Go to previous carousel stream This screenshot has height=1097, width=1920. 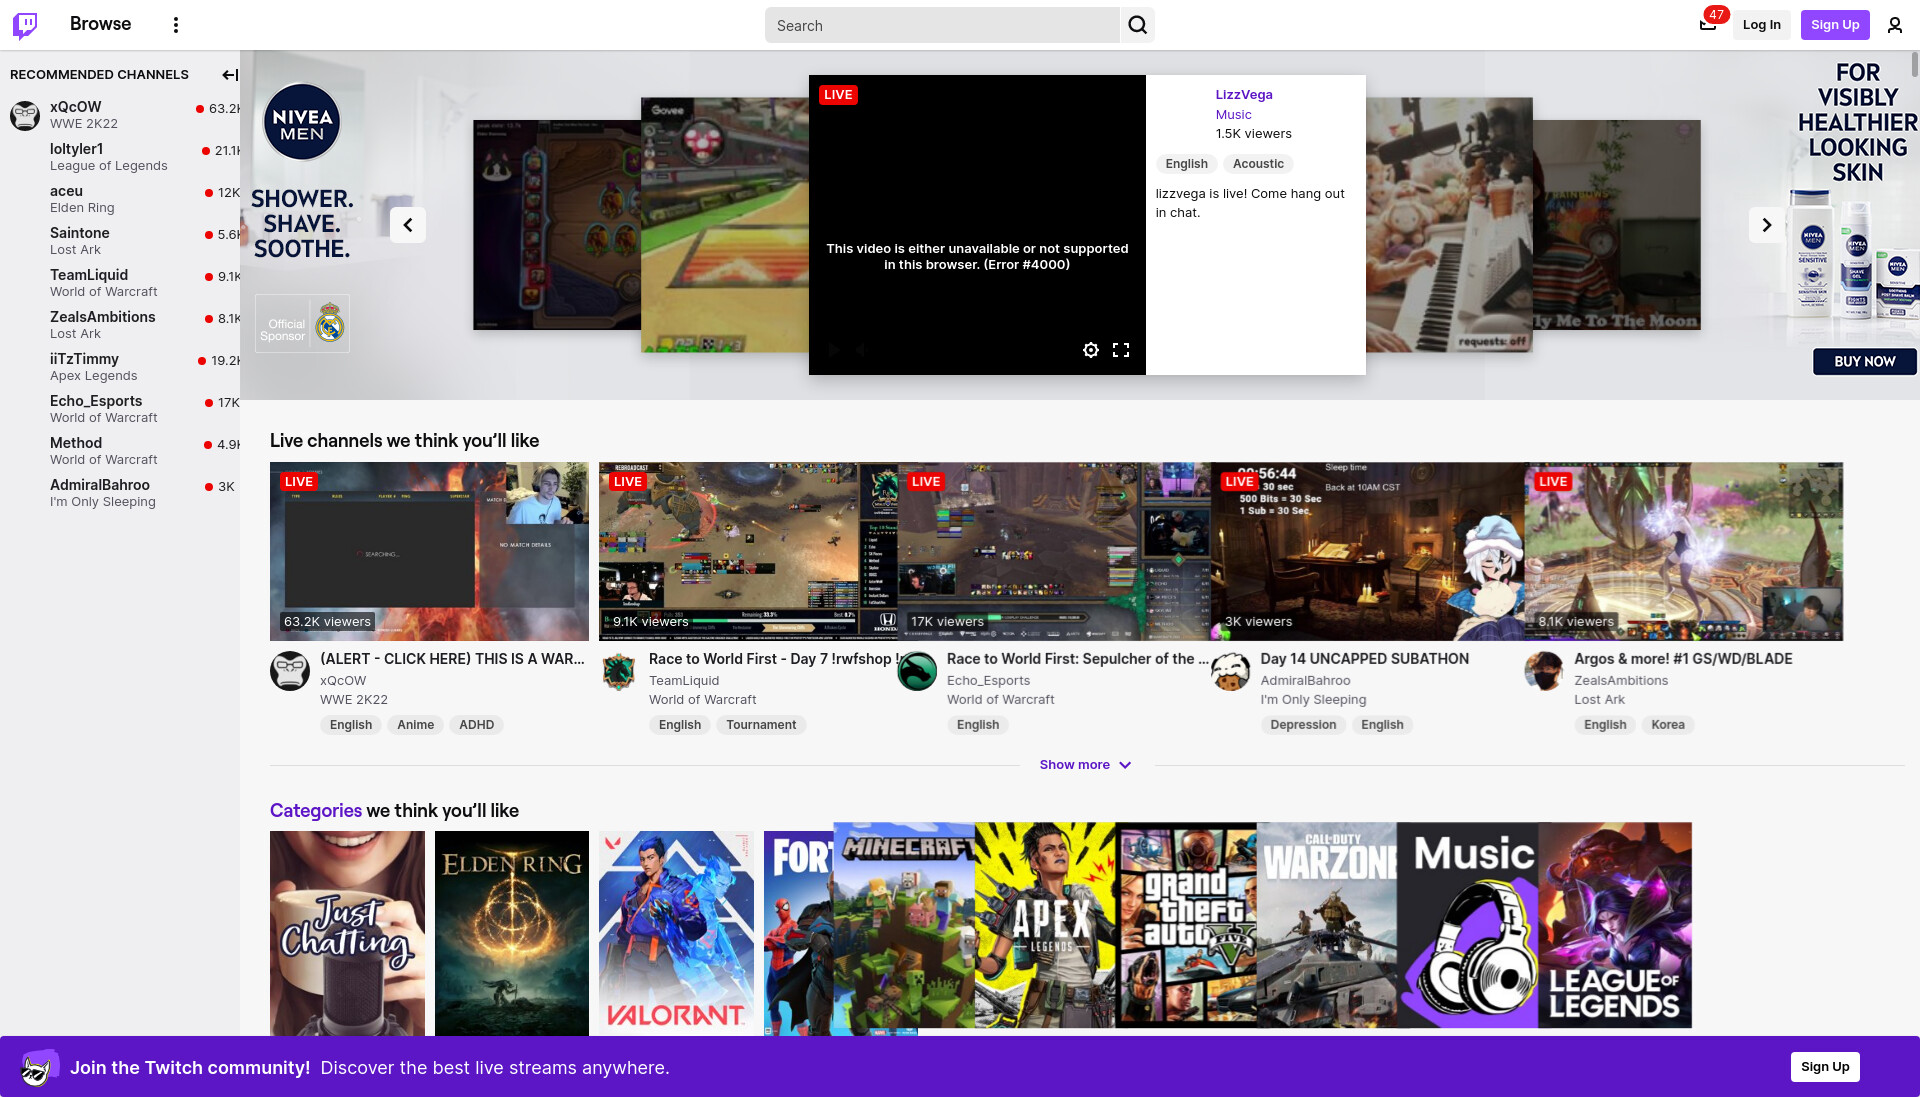coord(408,225)
